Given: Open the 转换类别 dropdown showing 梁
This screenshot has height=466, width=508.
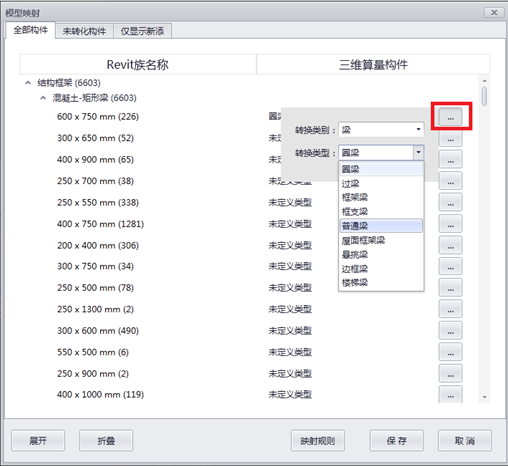Looking at the screenshot, I should coord(381,130).
